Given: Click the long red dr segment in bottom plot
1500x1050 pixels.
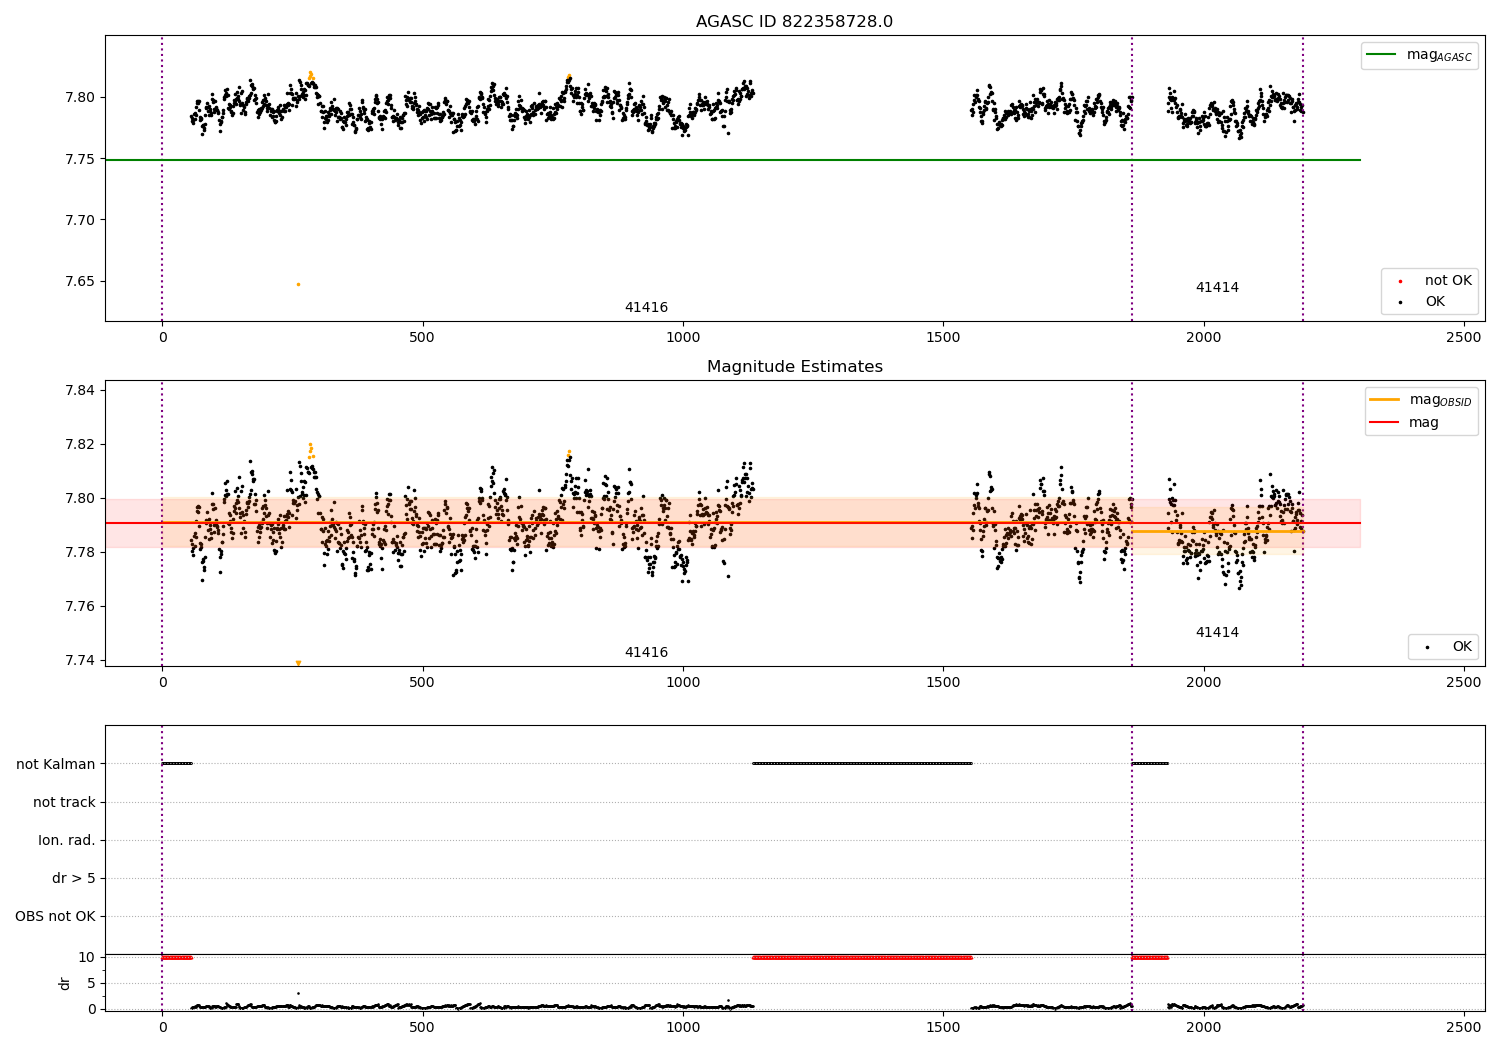Looking at the screenshot, I should click(862, 957).
